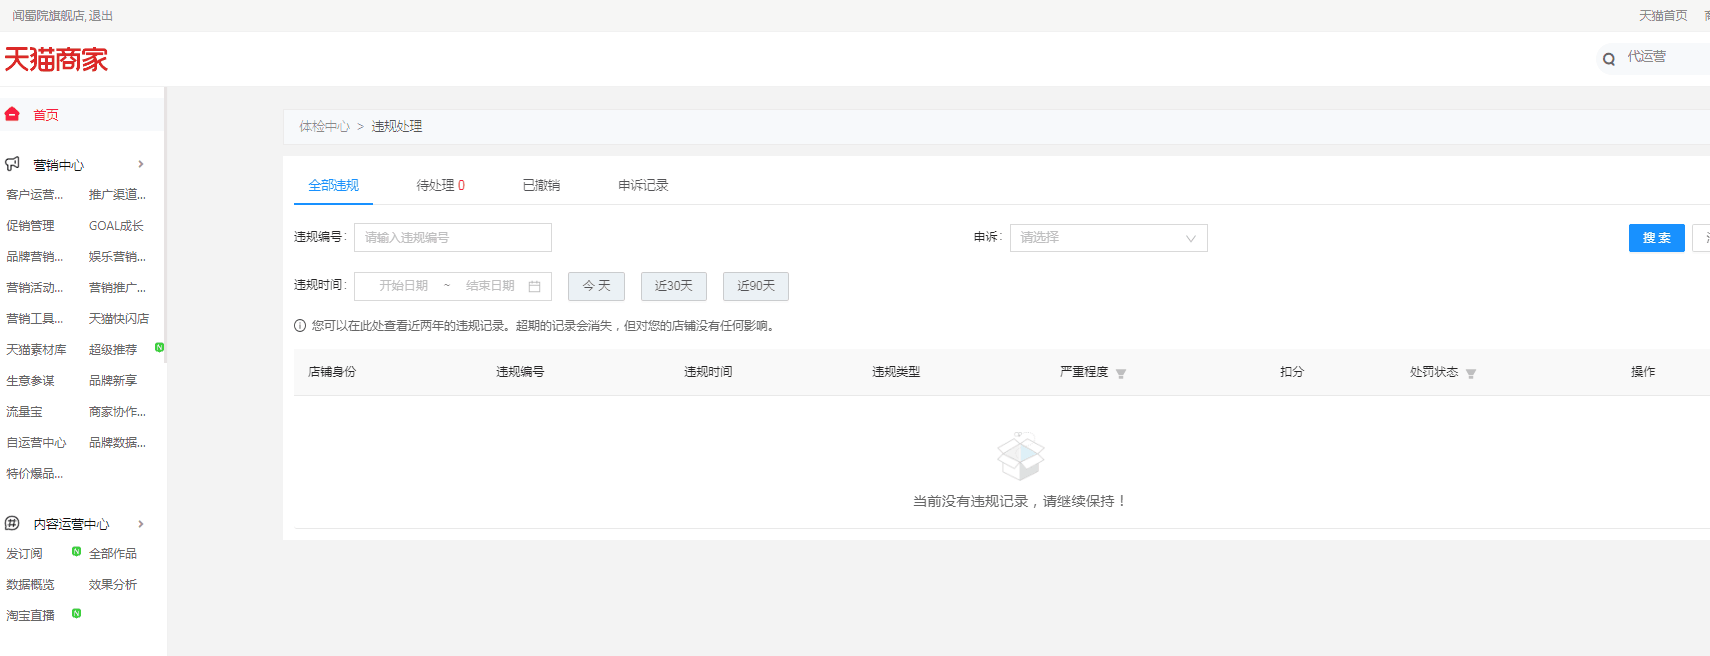Click the 店铺身份 column header

coord(332,372)
